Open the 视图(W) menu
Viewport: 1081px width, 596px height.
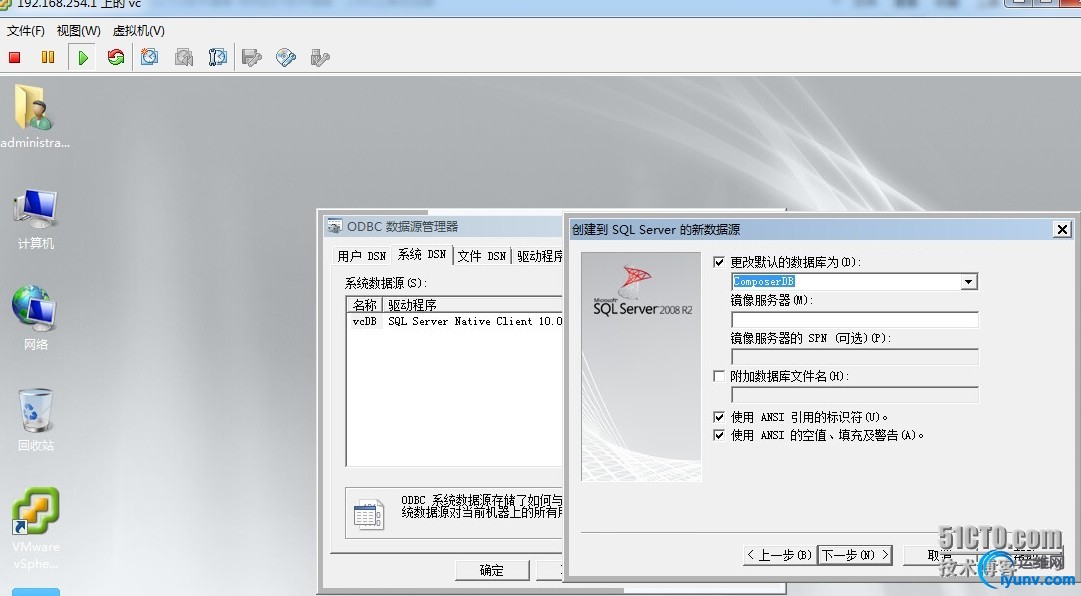click(x=76, y=30)
